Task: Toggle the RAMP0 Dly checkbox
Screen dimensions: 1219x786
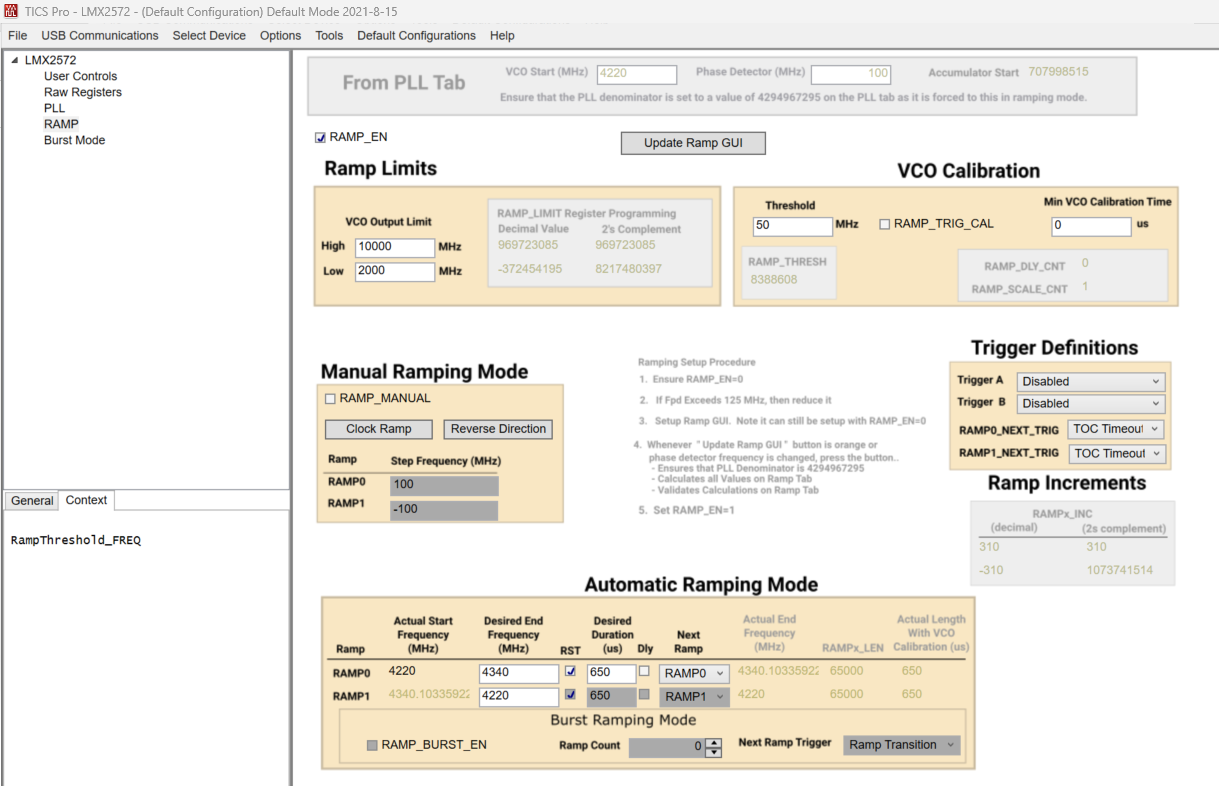Action: click(644, 672)
